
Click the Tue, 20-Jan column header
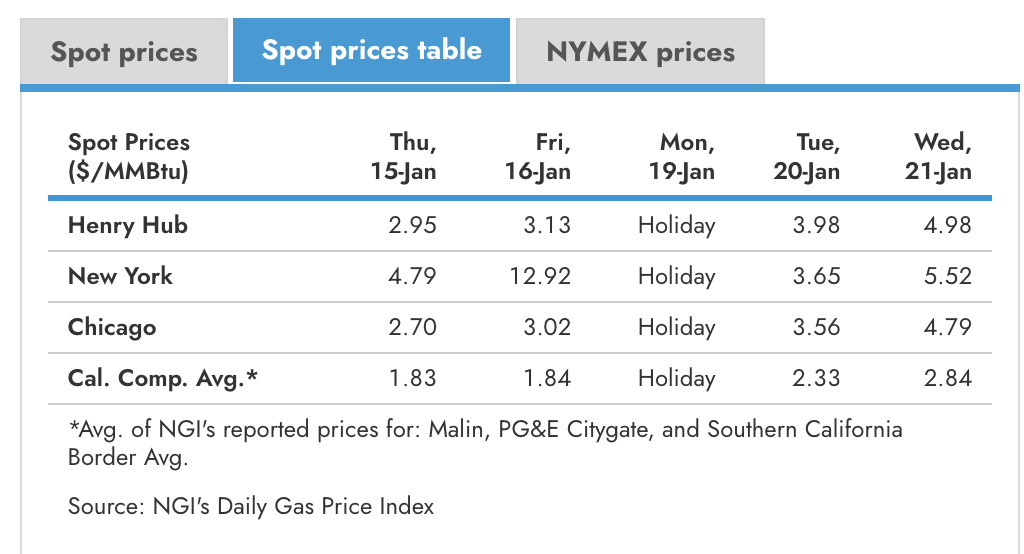coord(807,157)
